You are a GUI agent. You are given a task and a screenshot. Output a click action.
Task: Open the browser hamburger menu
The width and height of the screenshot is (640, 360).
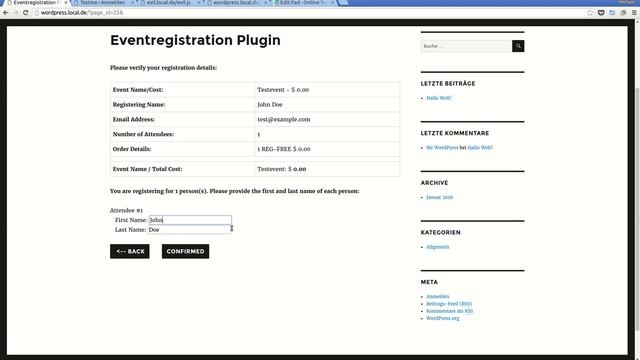coord(634,13)
